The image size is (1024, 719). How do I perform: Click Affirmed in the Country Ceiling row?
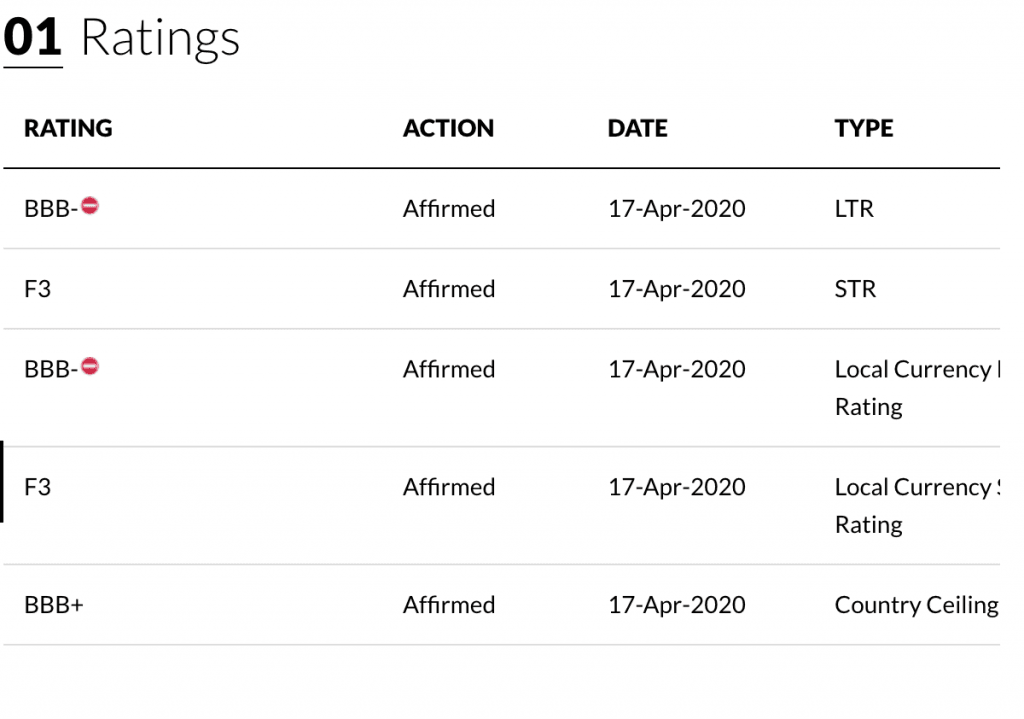tap(449, 605)
